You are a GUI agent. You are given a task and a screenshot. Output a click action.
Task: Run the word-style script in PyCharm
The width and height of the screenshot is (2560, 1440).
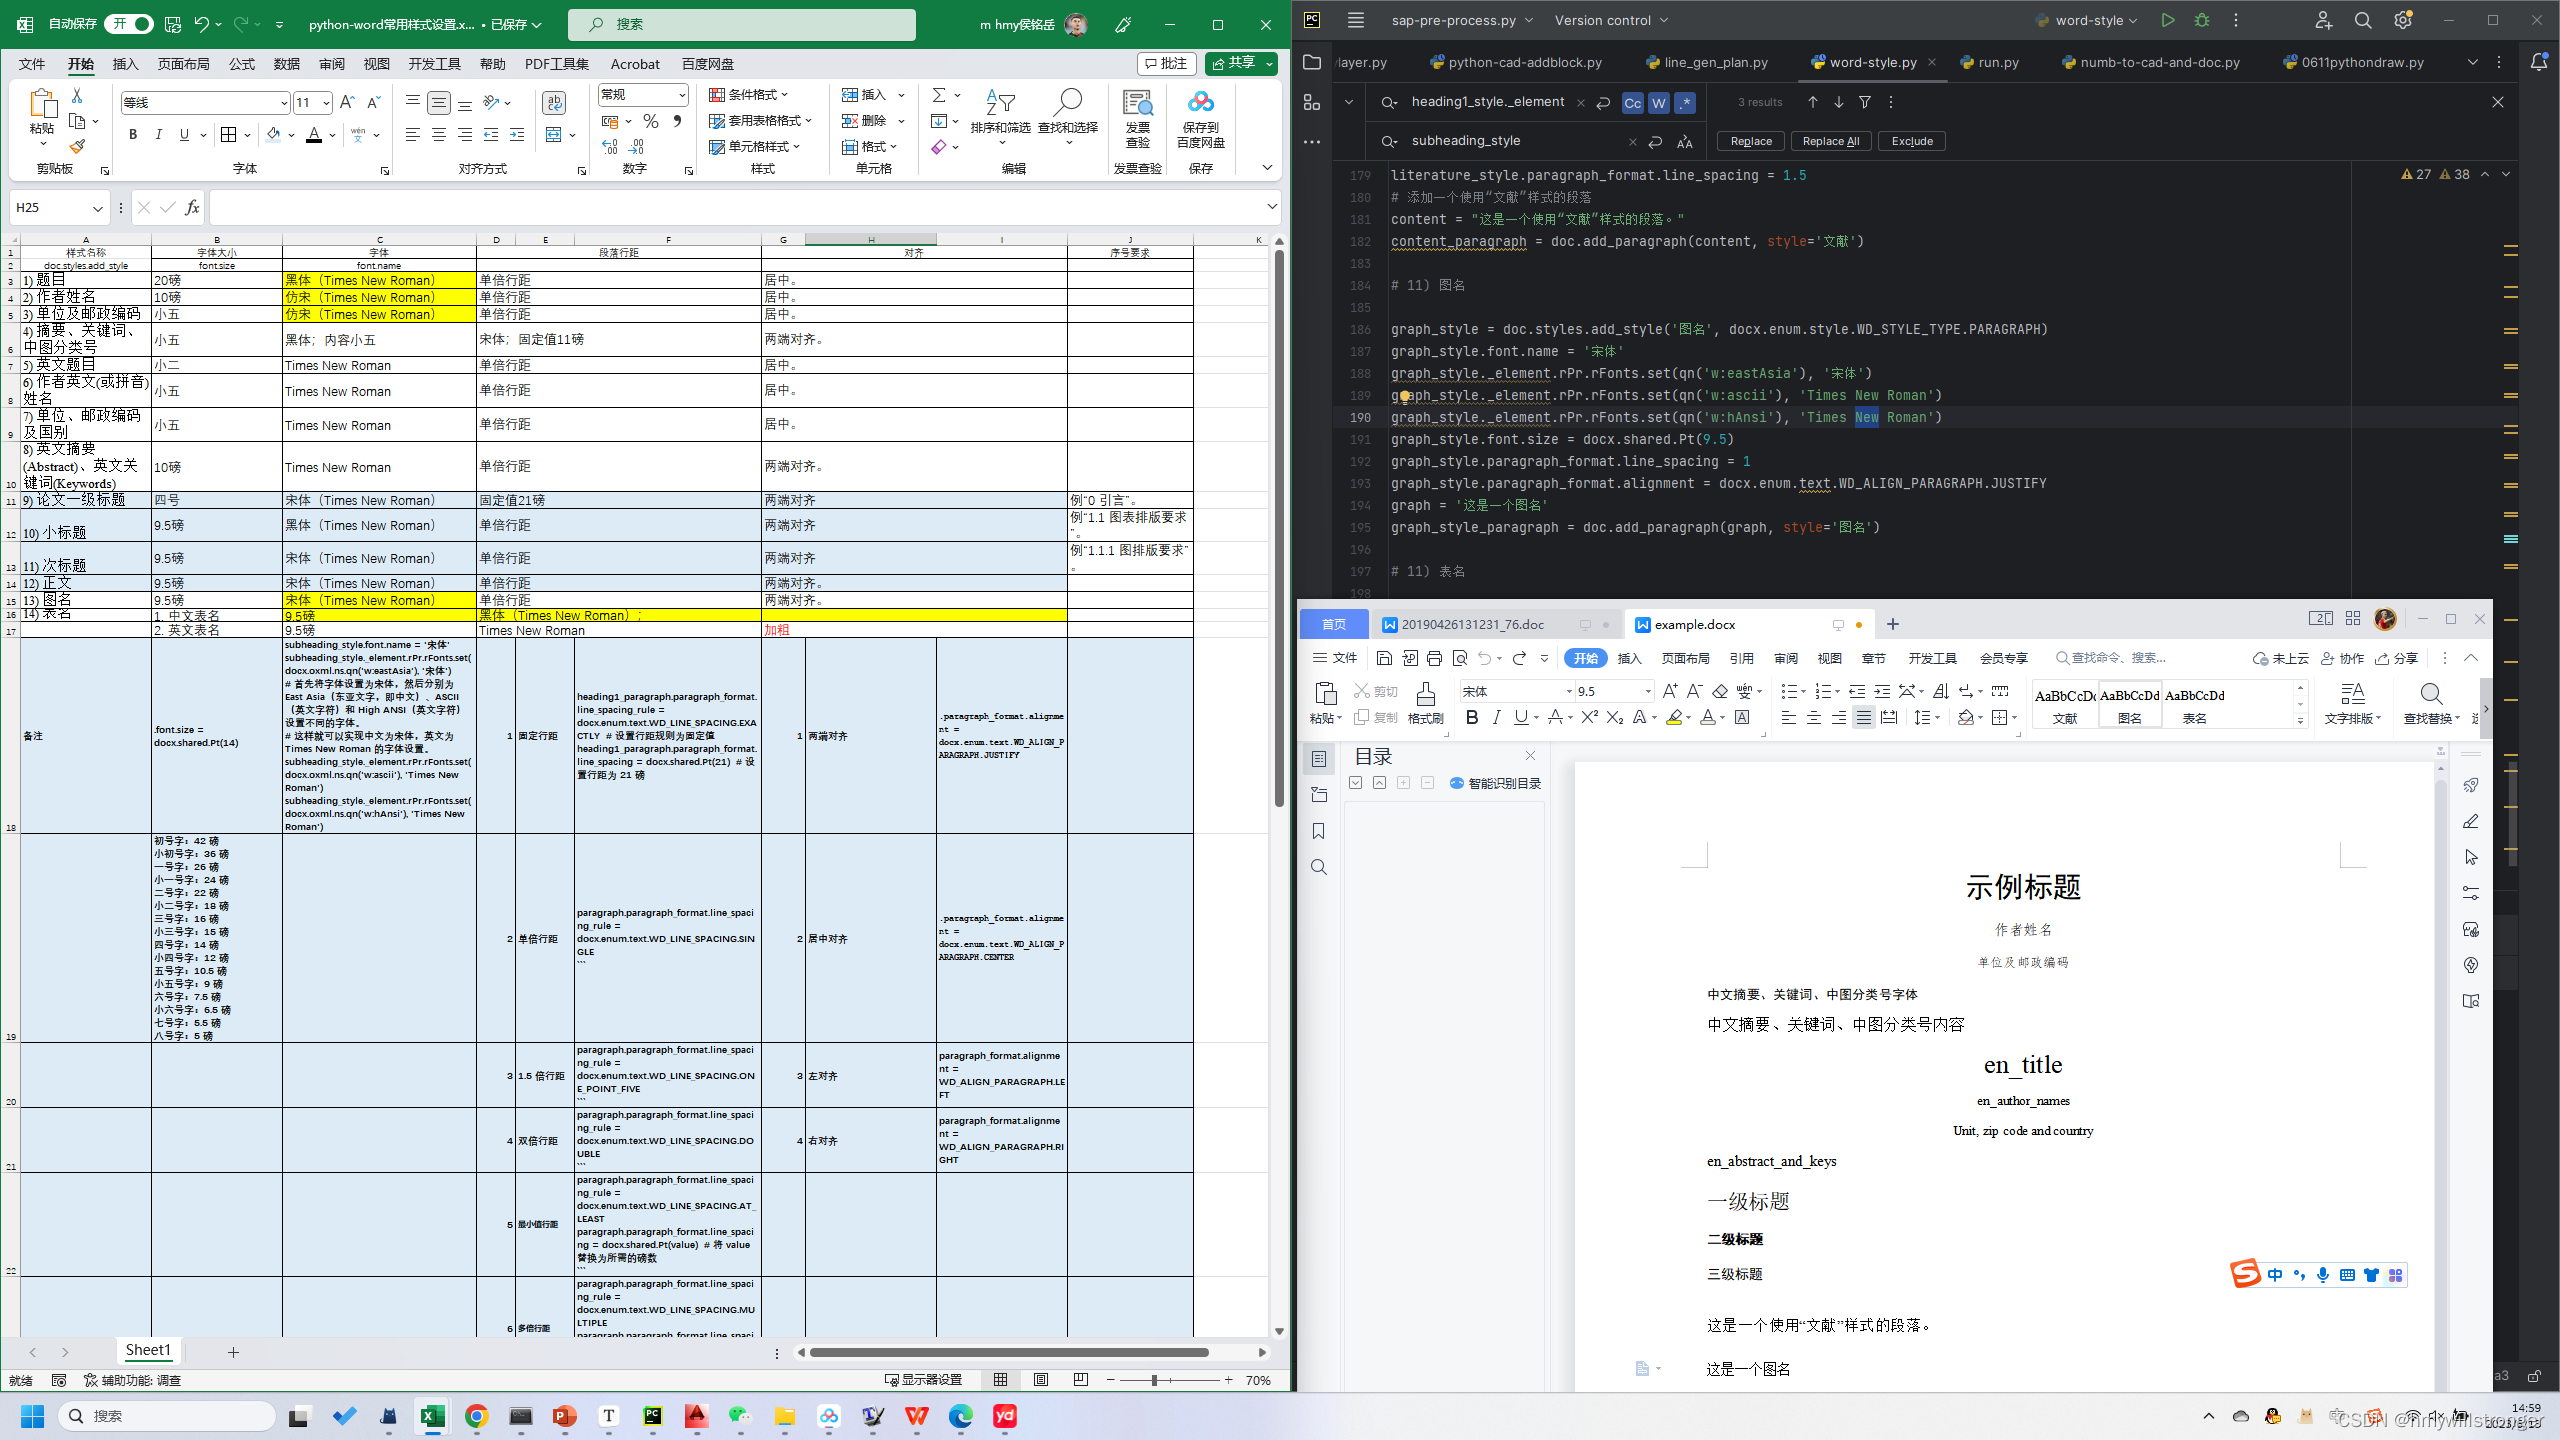[2168, 20]
